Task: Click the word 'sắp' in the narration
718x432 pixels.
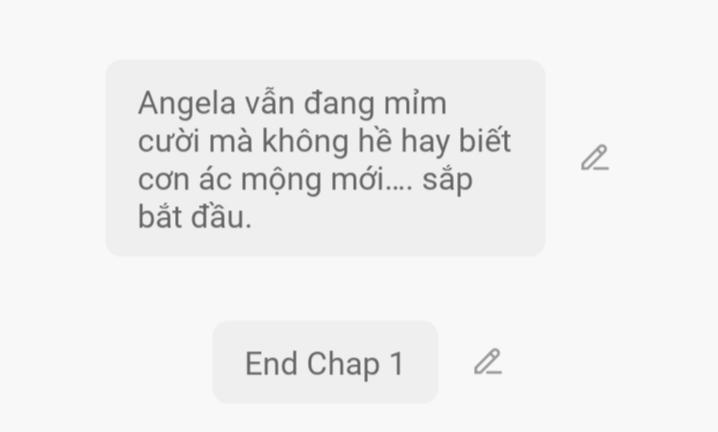Action: (447, 180)
